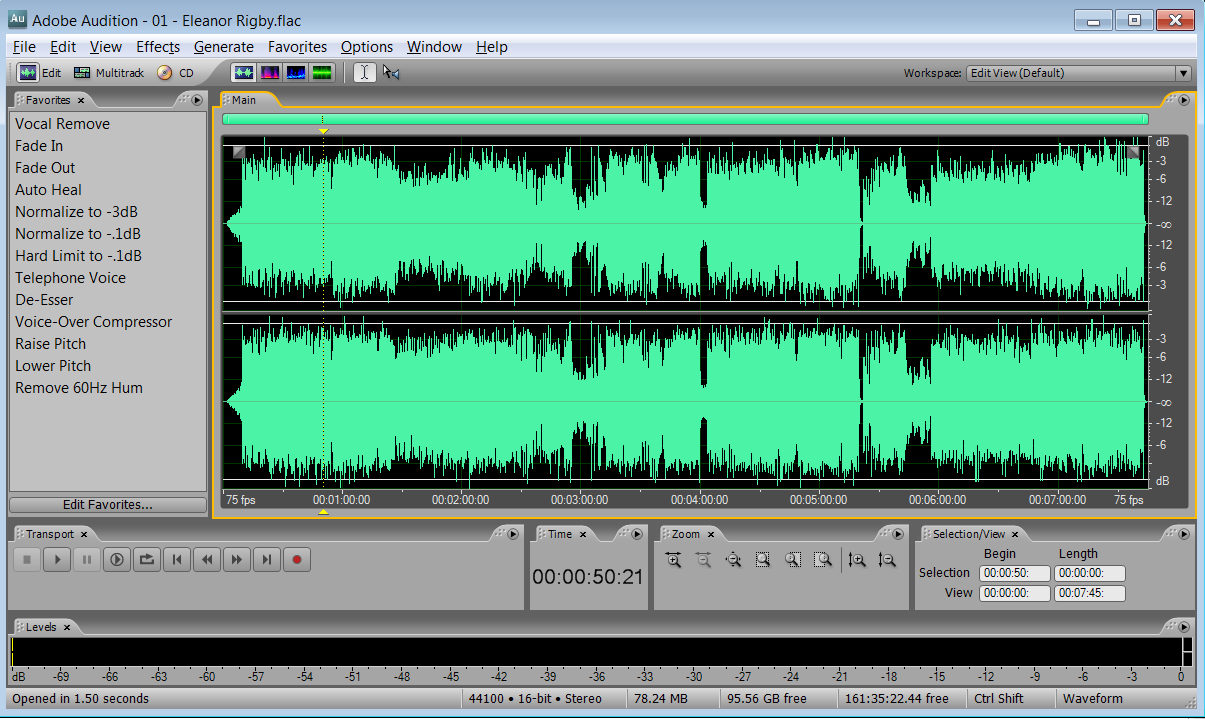Click the Edit Favorites... button
Screen dimensions: 1205x719
coord(108,505)
